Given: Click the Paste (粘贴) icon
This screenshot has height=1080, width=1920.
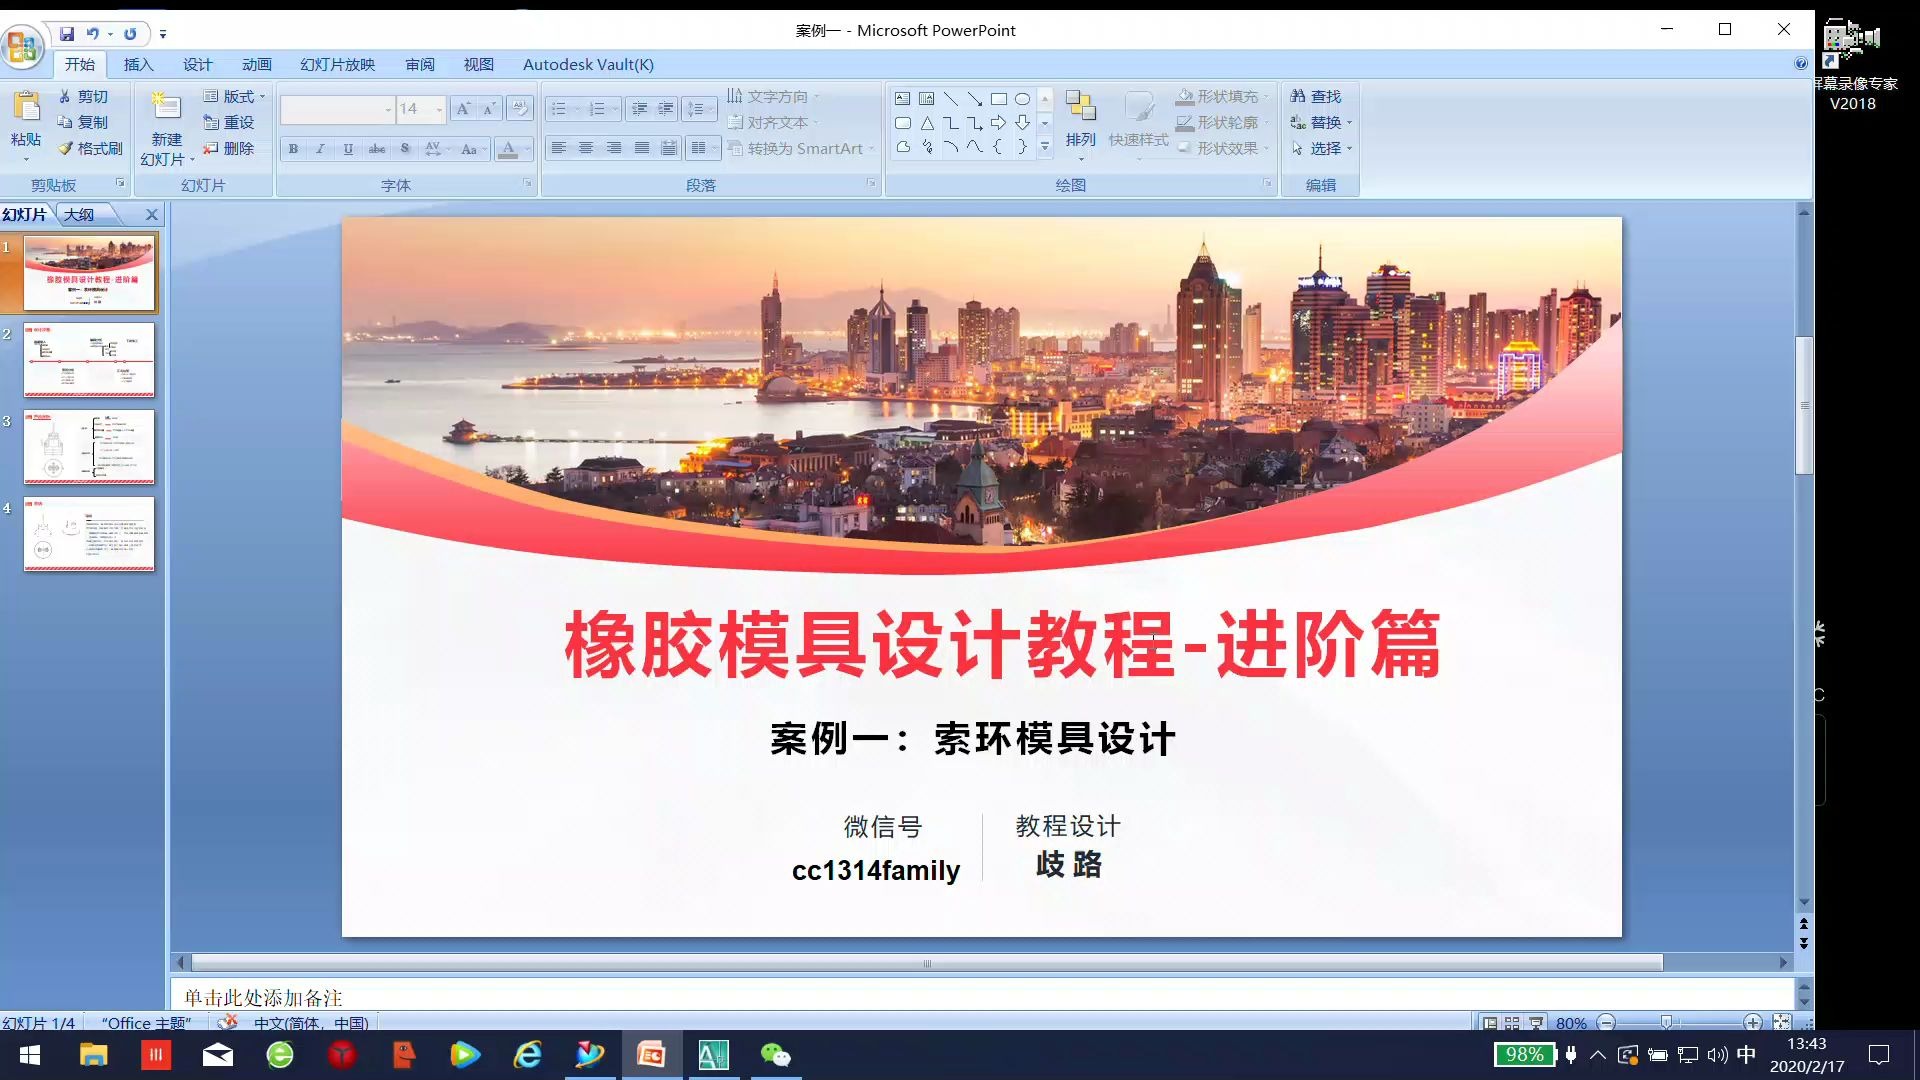Looking at the screenshot, I should (26, 107).
